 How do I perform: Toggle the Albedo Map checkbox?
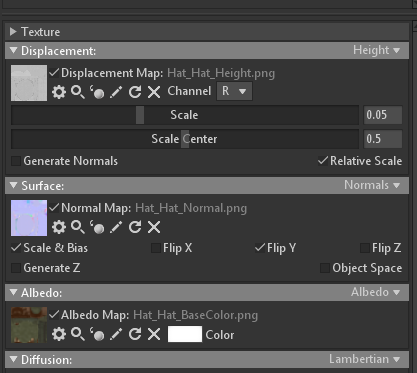pyautogui.click(x=54, y=315)
